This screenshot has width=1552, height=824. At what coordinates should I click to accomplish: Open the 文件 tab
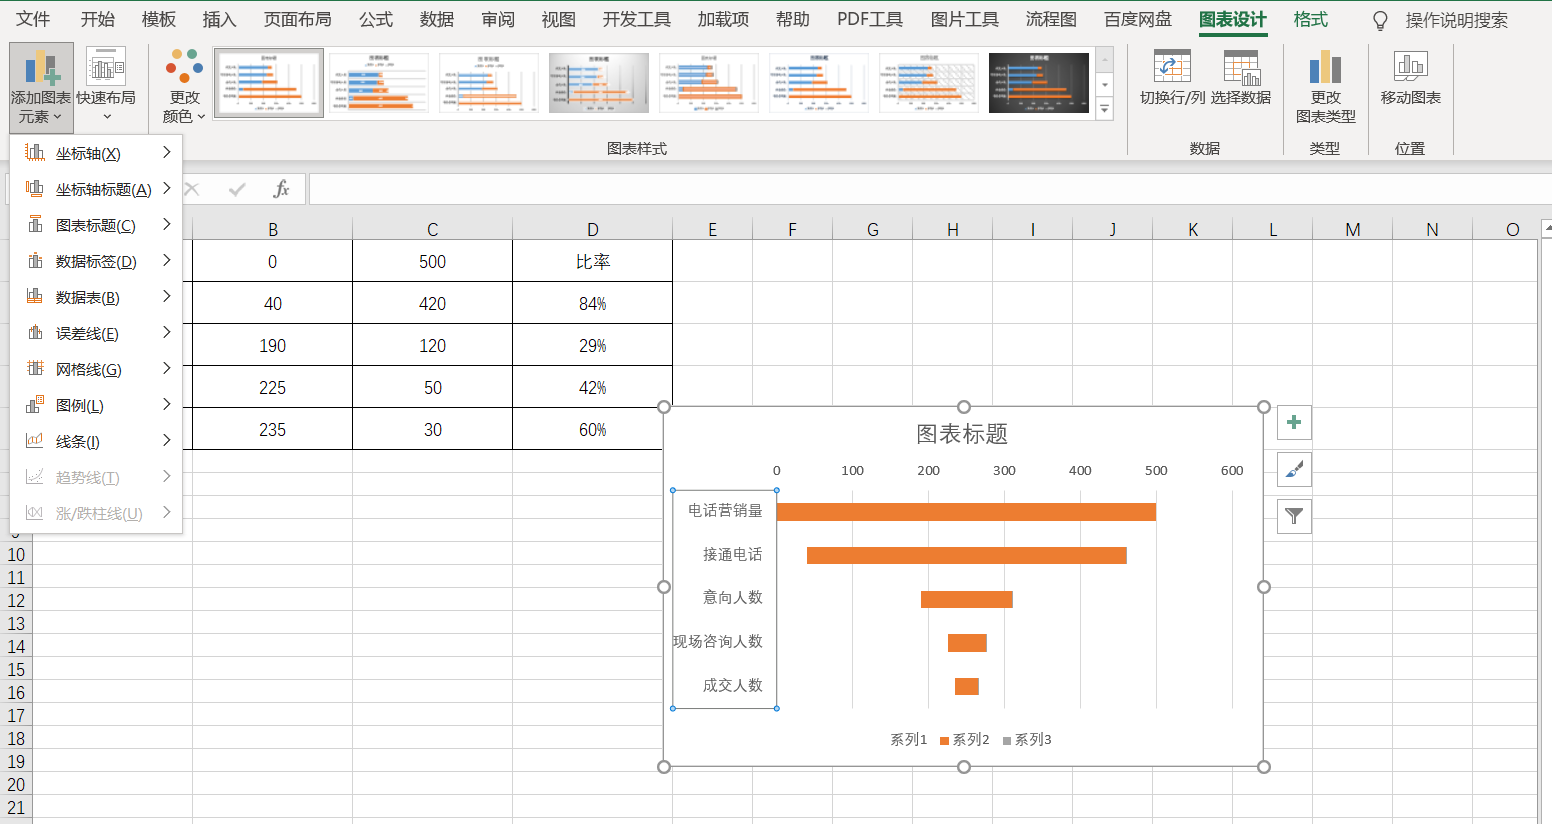point(33,20)
